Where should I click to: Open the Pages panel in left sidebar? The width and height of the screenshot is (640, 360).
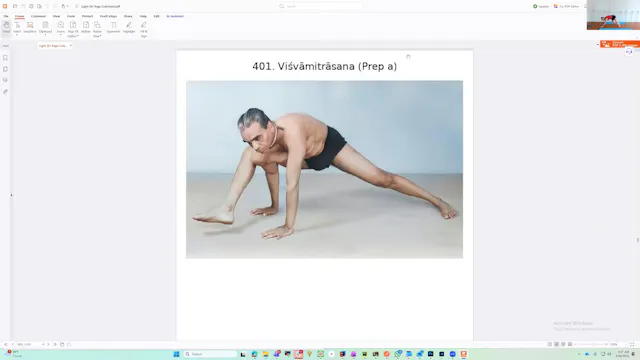tap(5, 69)
